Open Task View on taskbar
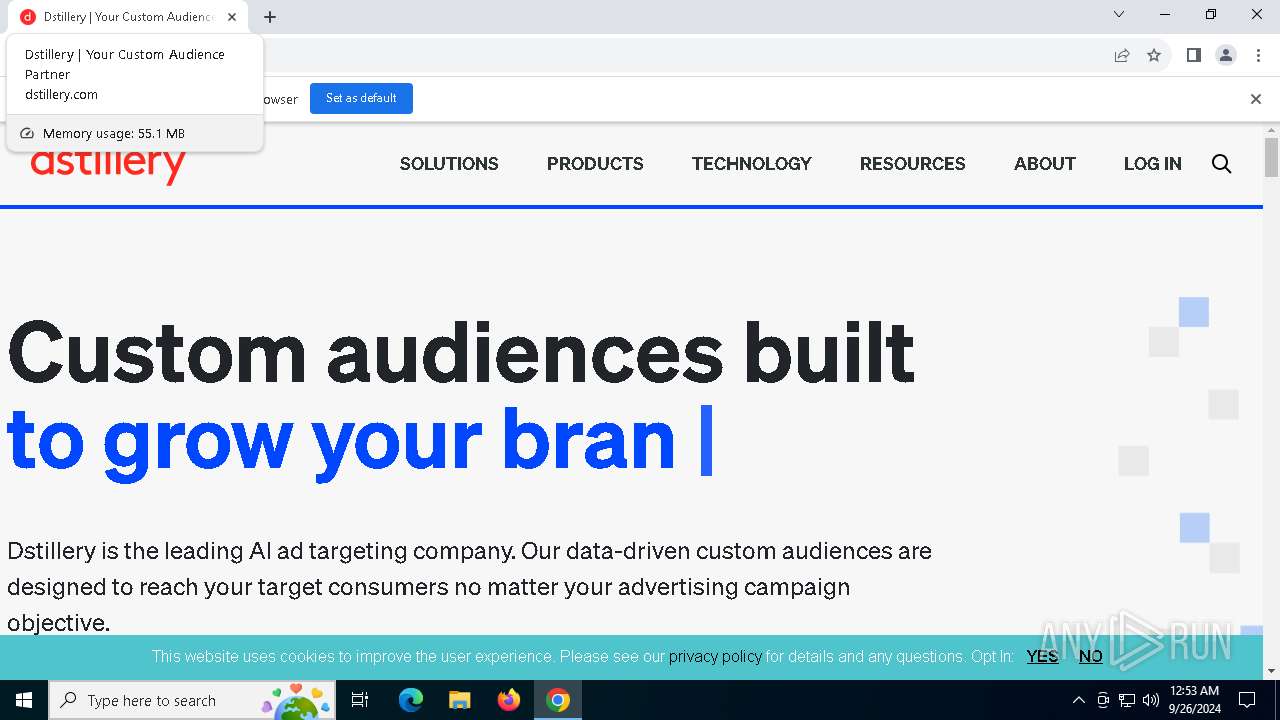Viewport: 1280px width, 720px height. [x=361, y=700]
